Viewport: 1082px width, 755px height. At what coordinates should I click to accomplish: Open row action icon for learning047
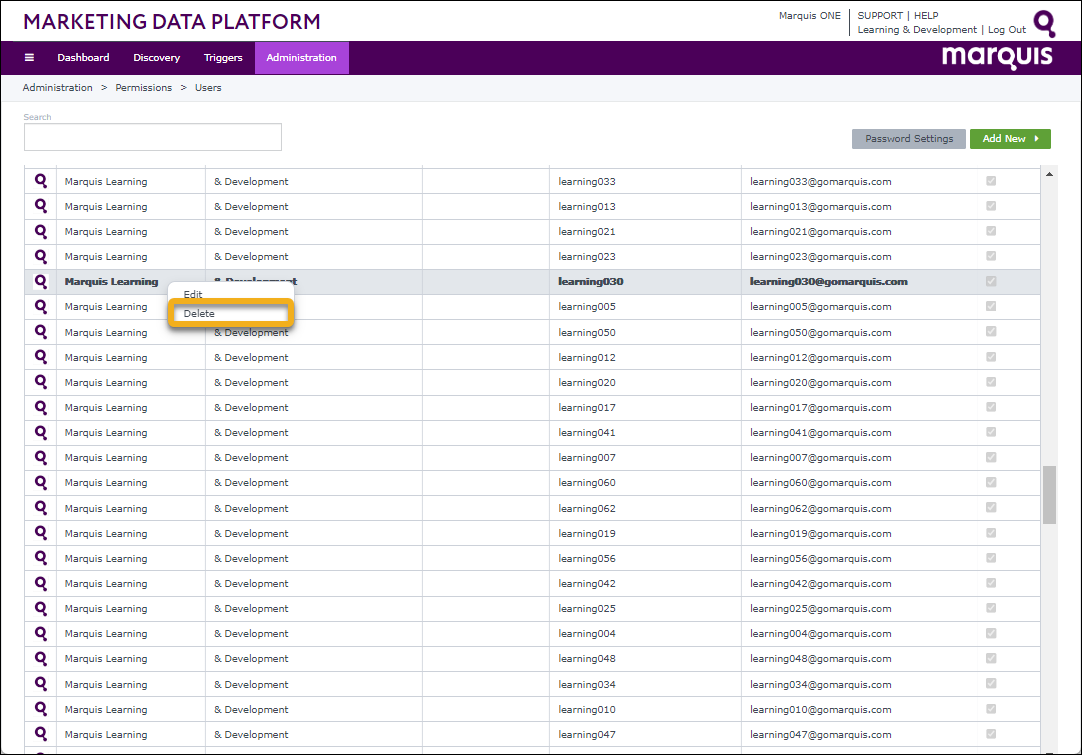pyautogui.click(x=41, y=734)
